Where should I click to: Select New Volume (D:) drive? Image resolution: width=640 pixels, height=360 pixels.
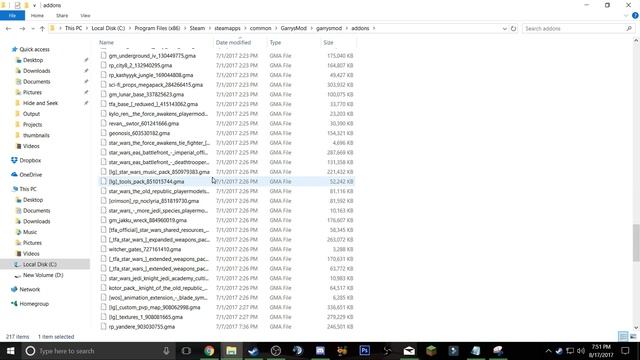[x=43, y=275]
